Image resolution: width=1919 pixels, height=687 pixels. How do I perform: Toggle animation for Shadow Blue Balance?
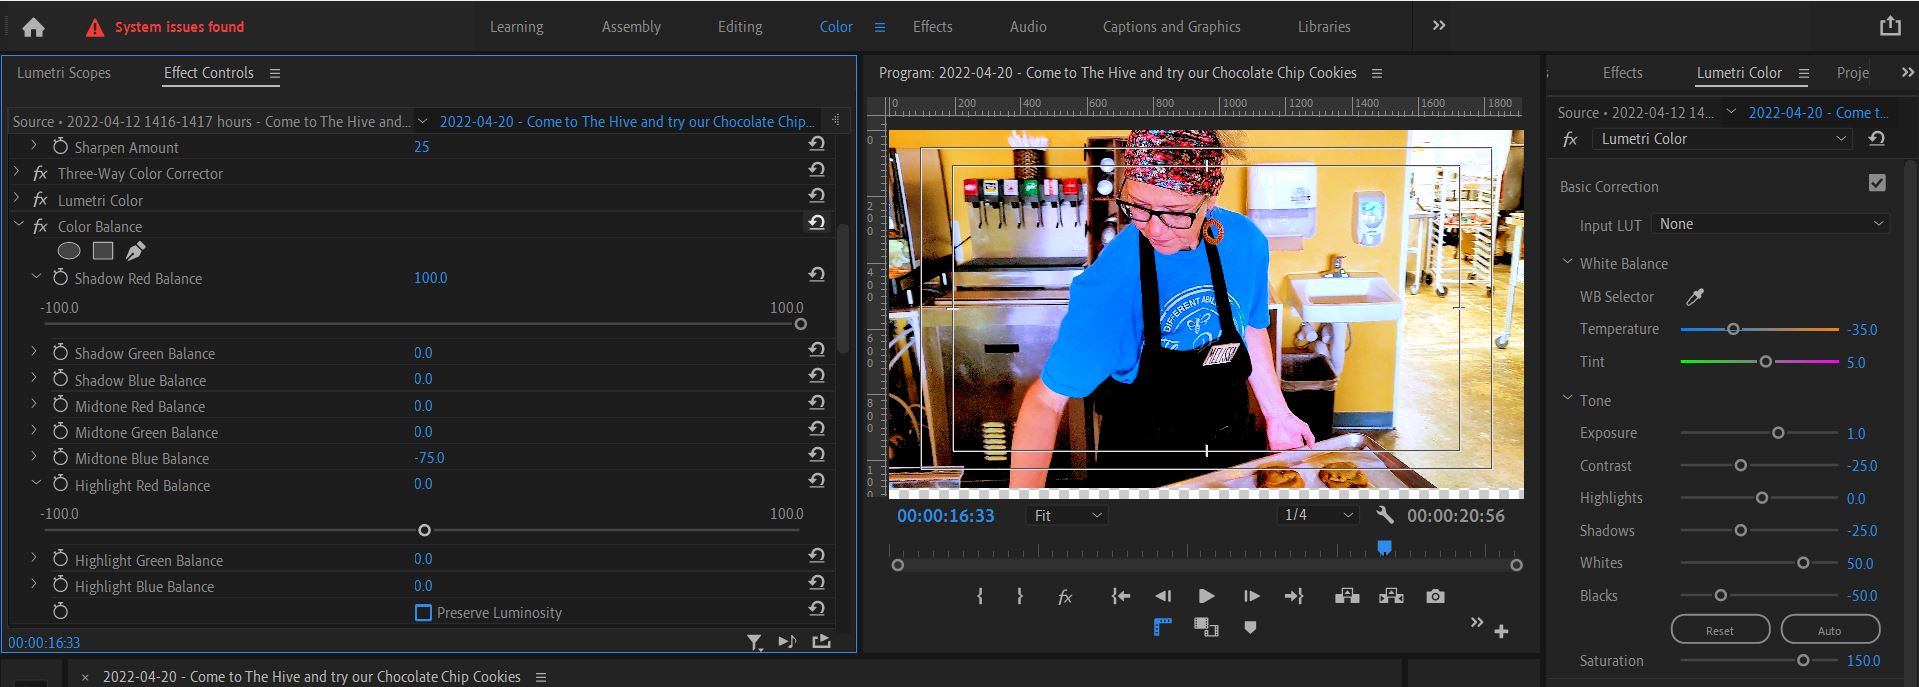[60, 379]
